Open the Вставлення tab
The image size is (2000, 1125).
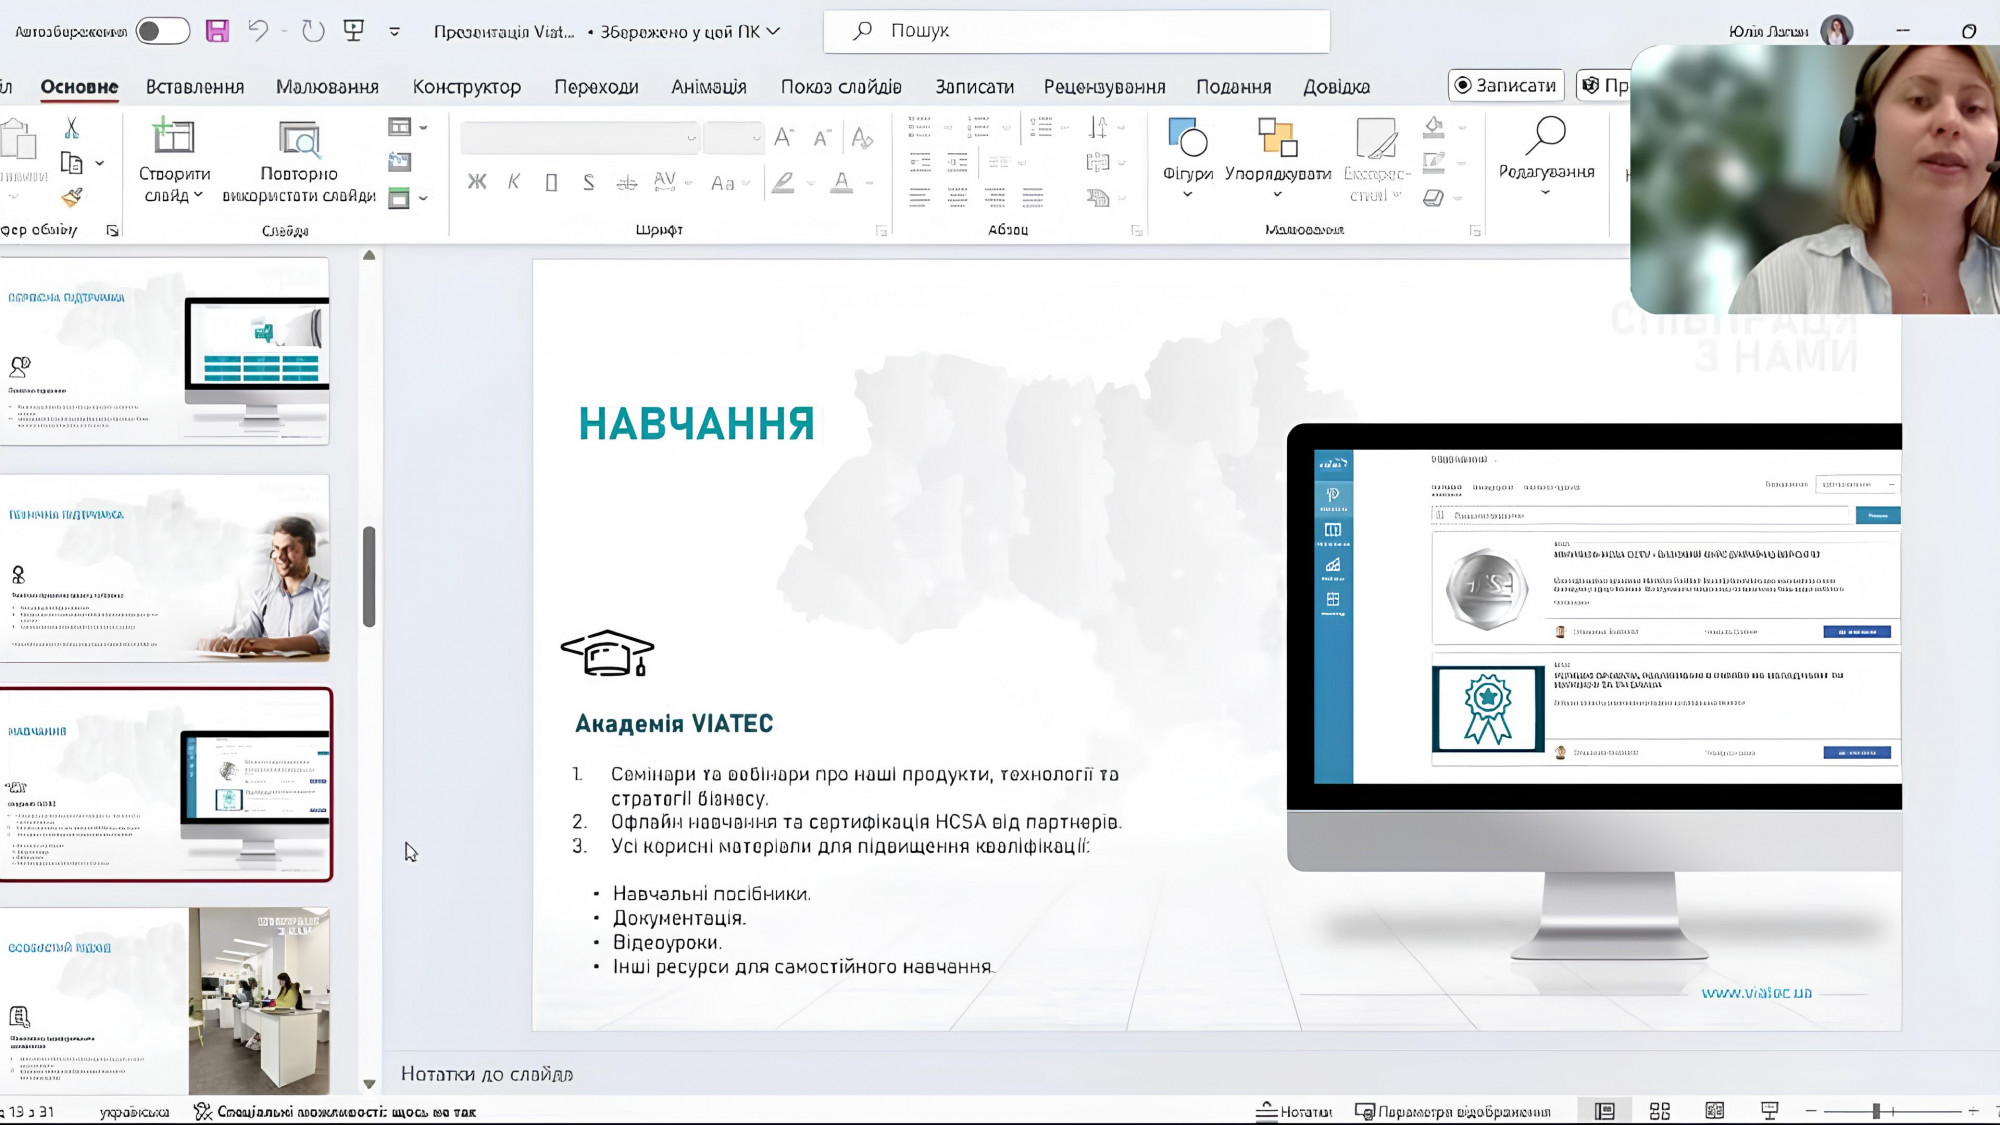coord(195,87)
